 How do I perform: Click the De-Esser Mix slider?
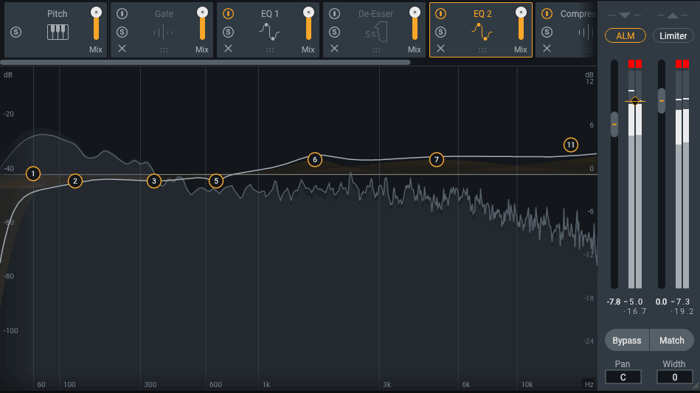coord(415,24)
